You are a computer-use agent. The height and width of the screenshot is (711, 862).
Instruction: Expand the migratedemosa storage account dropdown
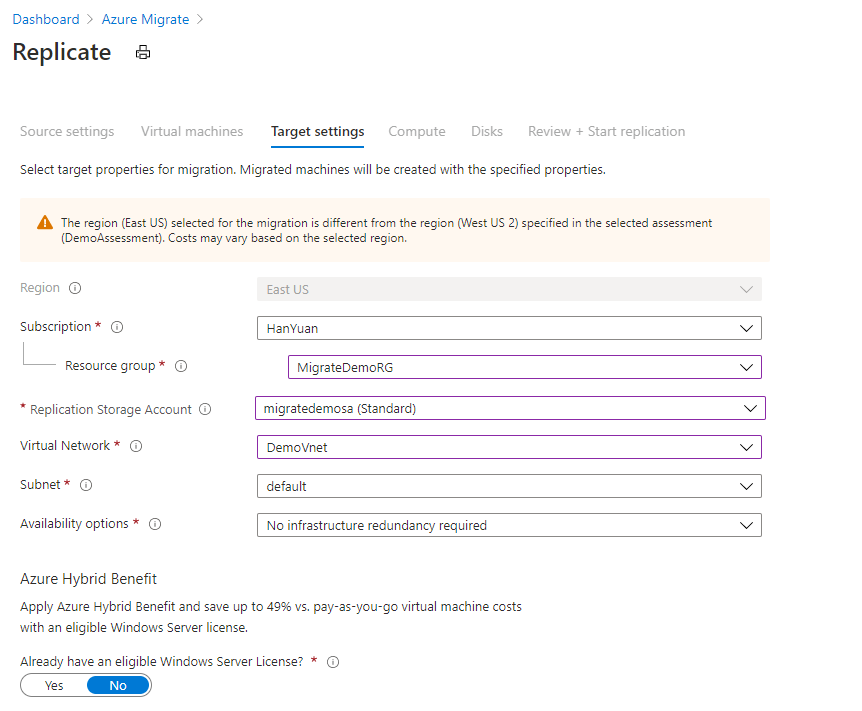(510, 408)
